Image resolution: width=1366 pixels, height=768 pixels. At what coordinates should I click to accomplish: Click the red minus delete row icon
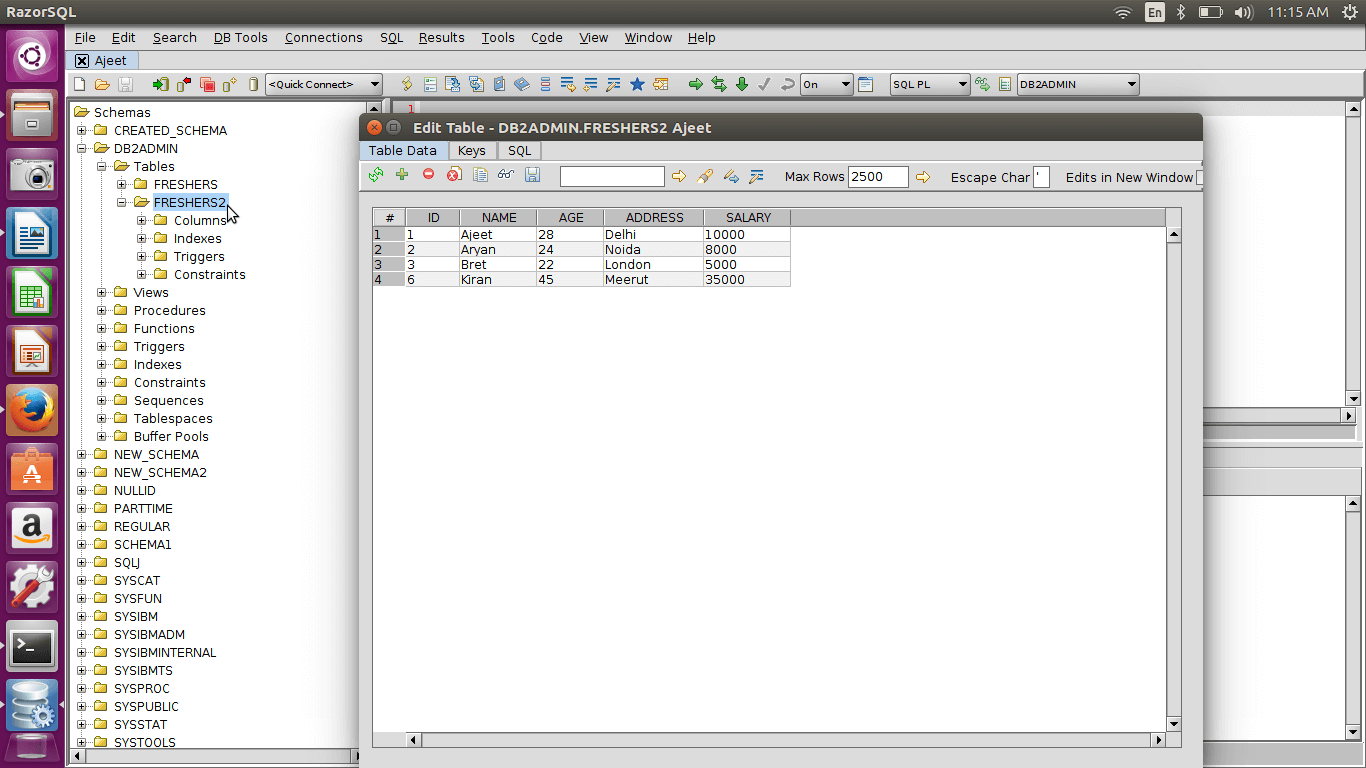(428, 175)
